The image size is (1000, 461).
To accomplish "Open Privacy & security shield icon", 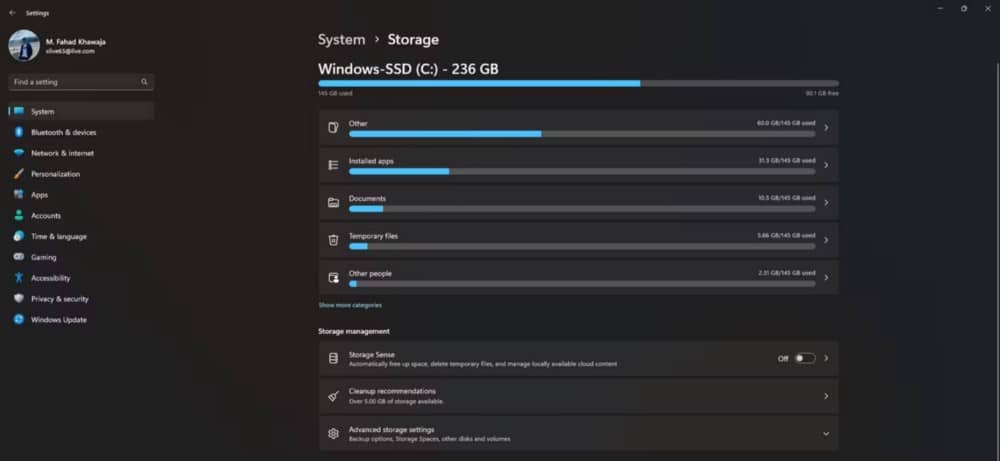I will [x=18, y=299].
